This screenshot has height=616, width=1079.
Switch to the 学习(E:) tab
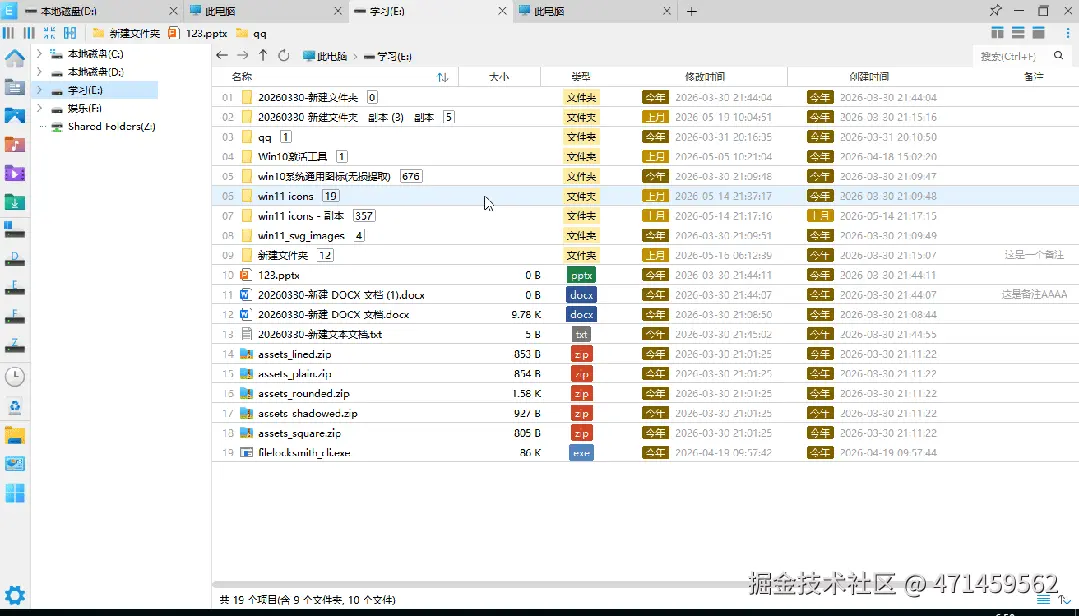tap(431, 11)
